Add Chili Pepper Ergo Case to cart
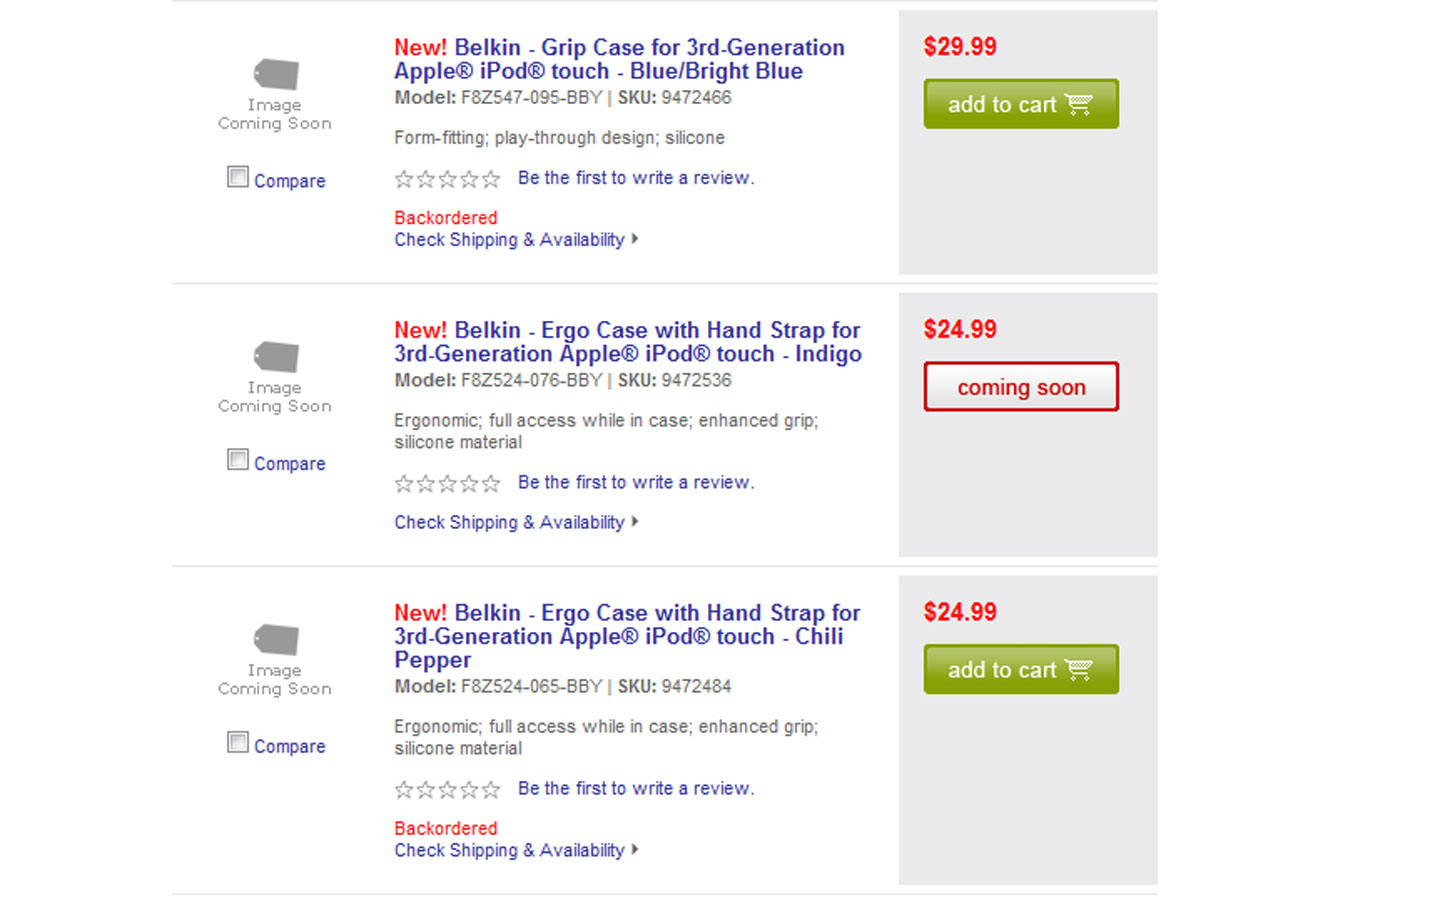The image size is (1440, 900). point(1020,670)
